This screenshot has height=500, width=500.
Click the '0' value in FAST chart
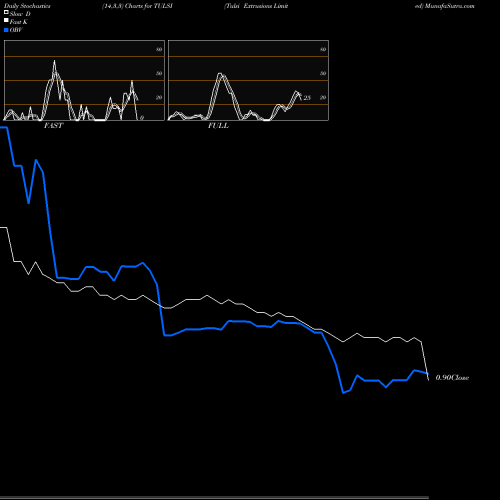tap(142, 118)
